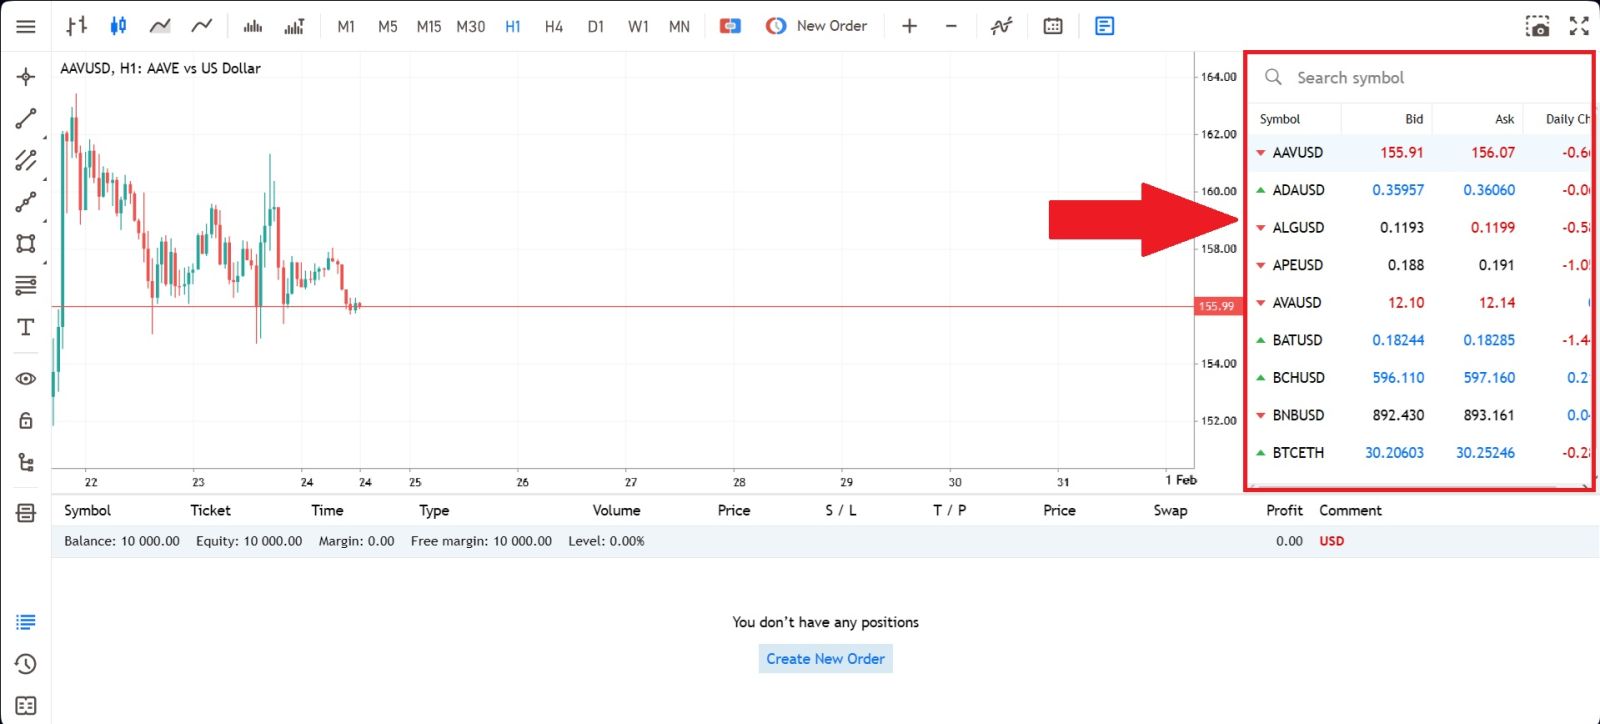
Task: Select the D1 timeframe
Action: coord(596,27)
